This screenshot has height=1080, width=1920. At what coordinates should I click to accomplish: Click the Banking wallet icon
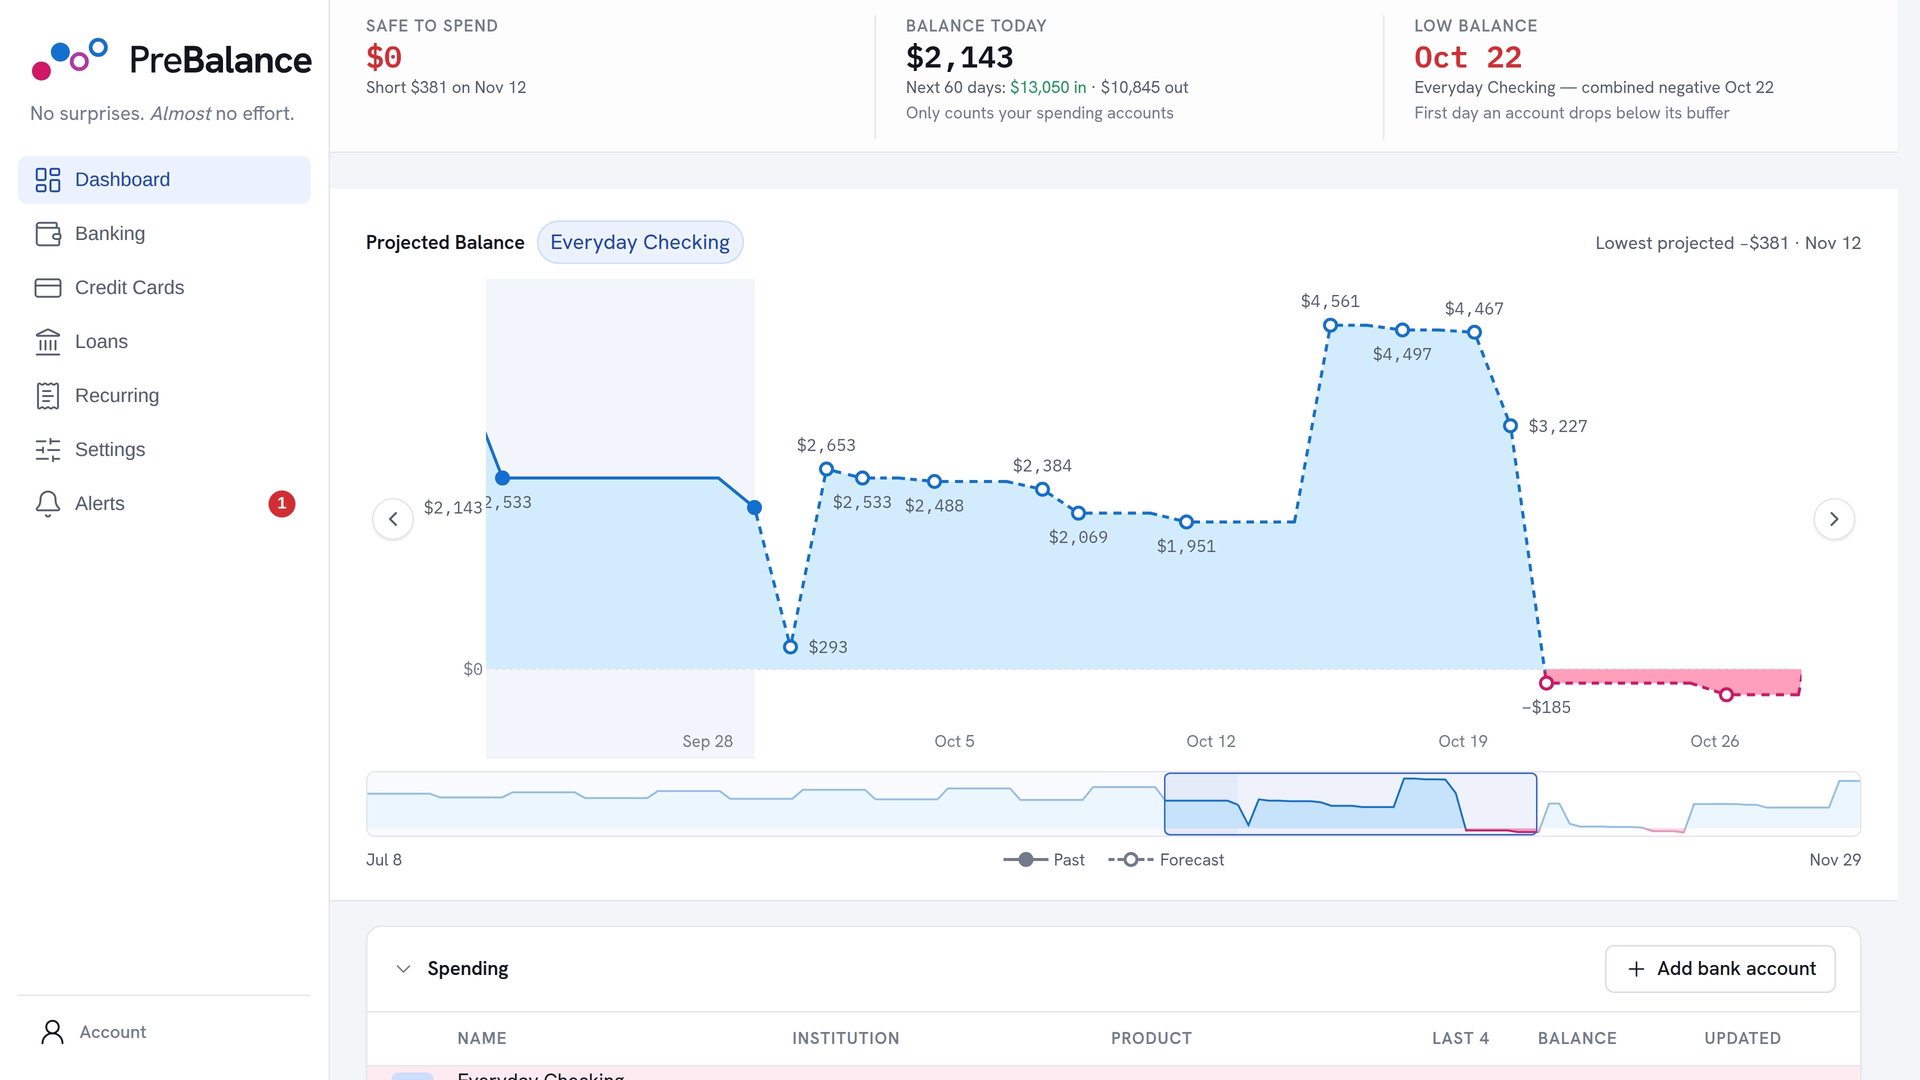48,234
